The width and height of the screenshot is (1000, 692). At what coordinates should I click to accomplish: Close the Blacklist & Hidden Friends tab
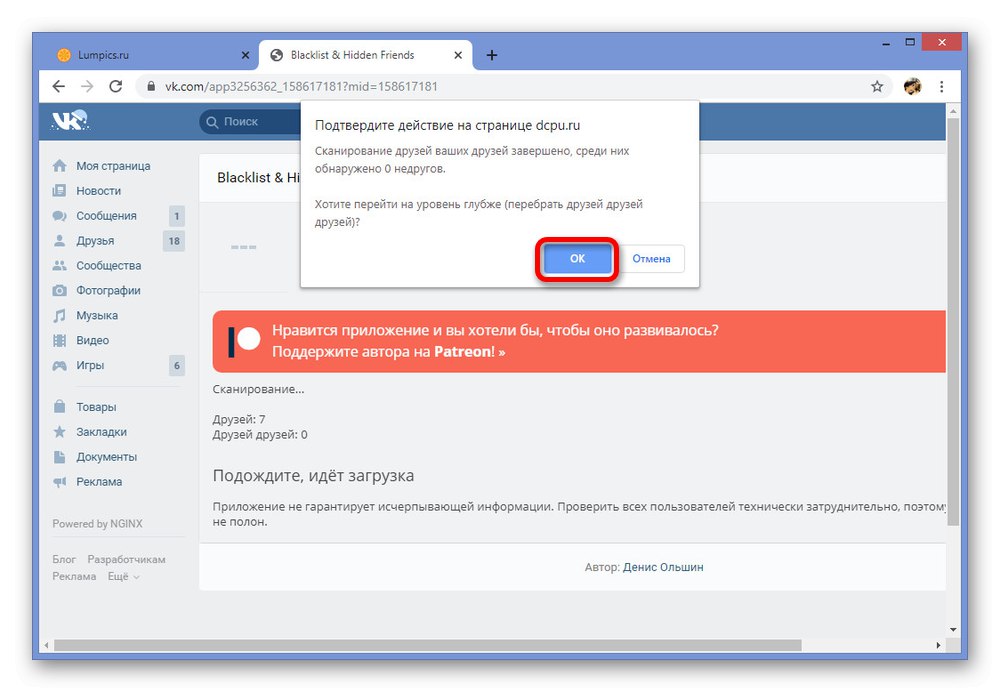pos(458,55)
